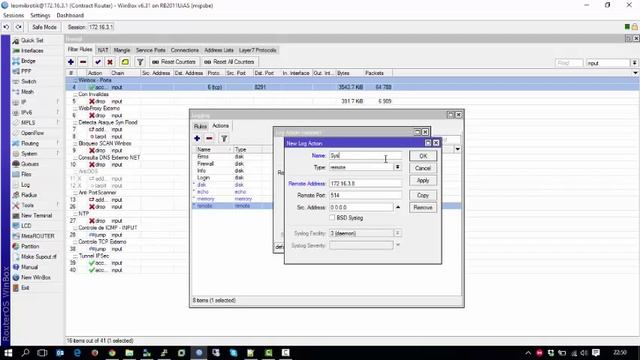Open the Settings menu
This screenshot has width=640, height=360.
coord(40,15)
